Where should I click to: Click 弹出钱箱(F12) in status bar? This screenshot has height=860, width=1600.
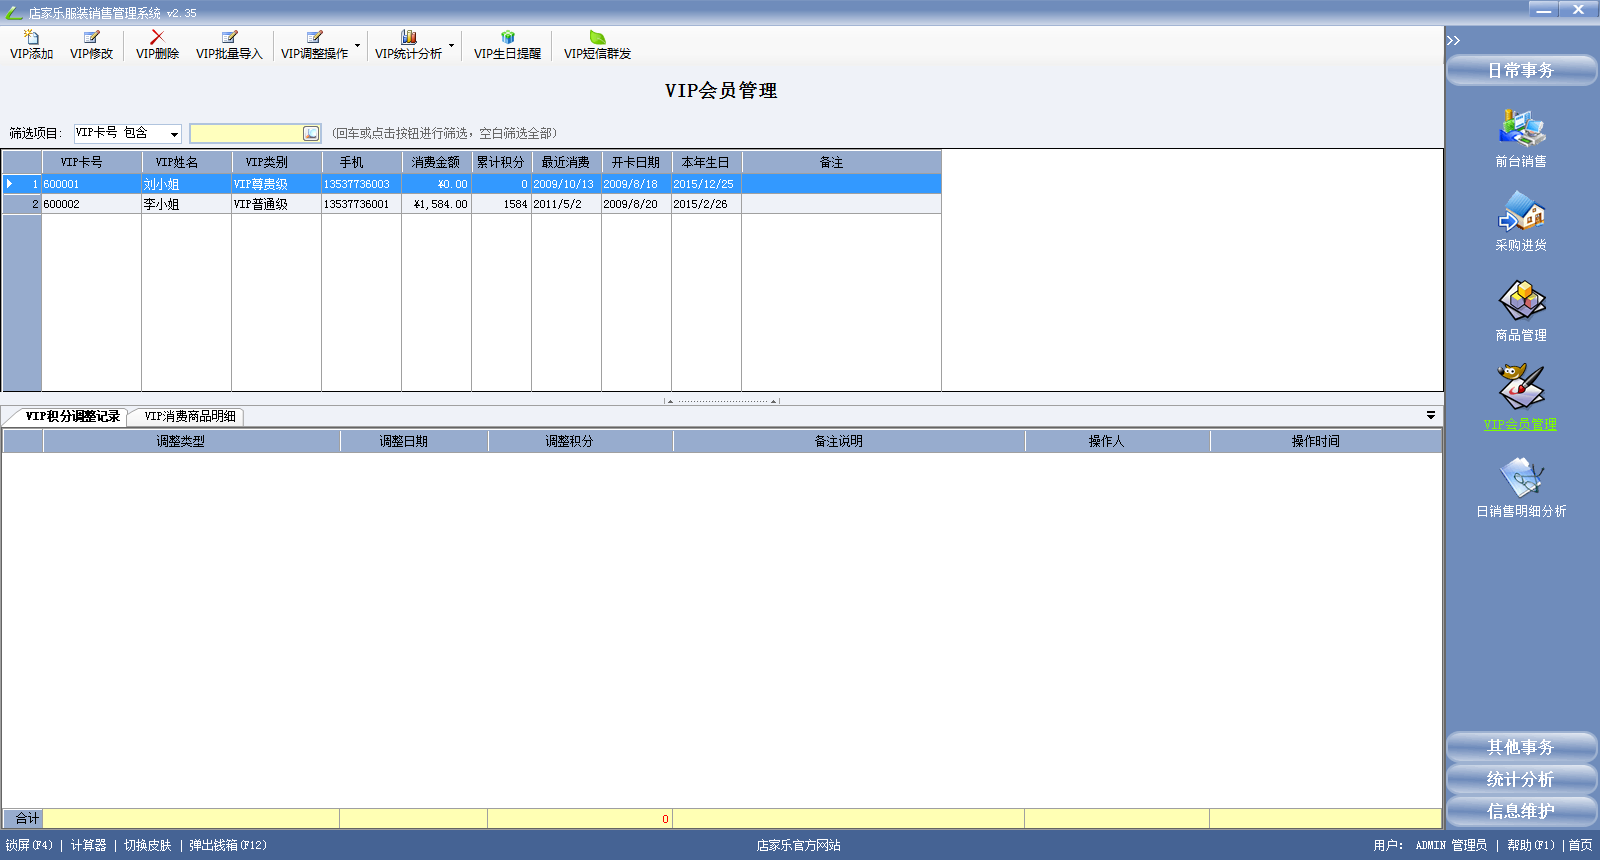228,845
